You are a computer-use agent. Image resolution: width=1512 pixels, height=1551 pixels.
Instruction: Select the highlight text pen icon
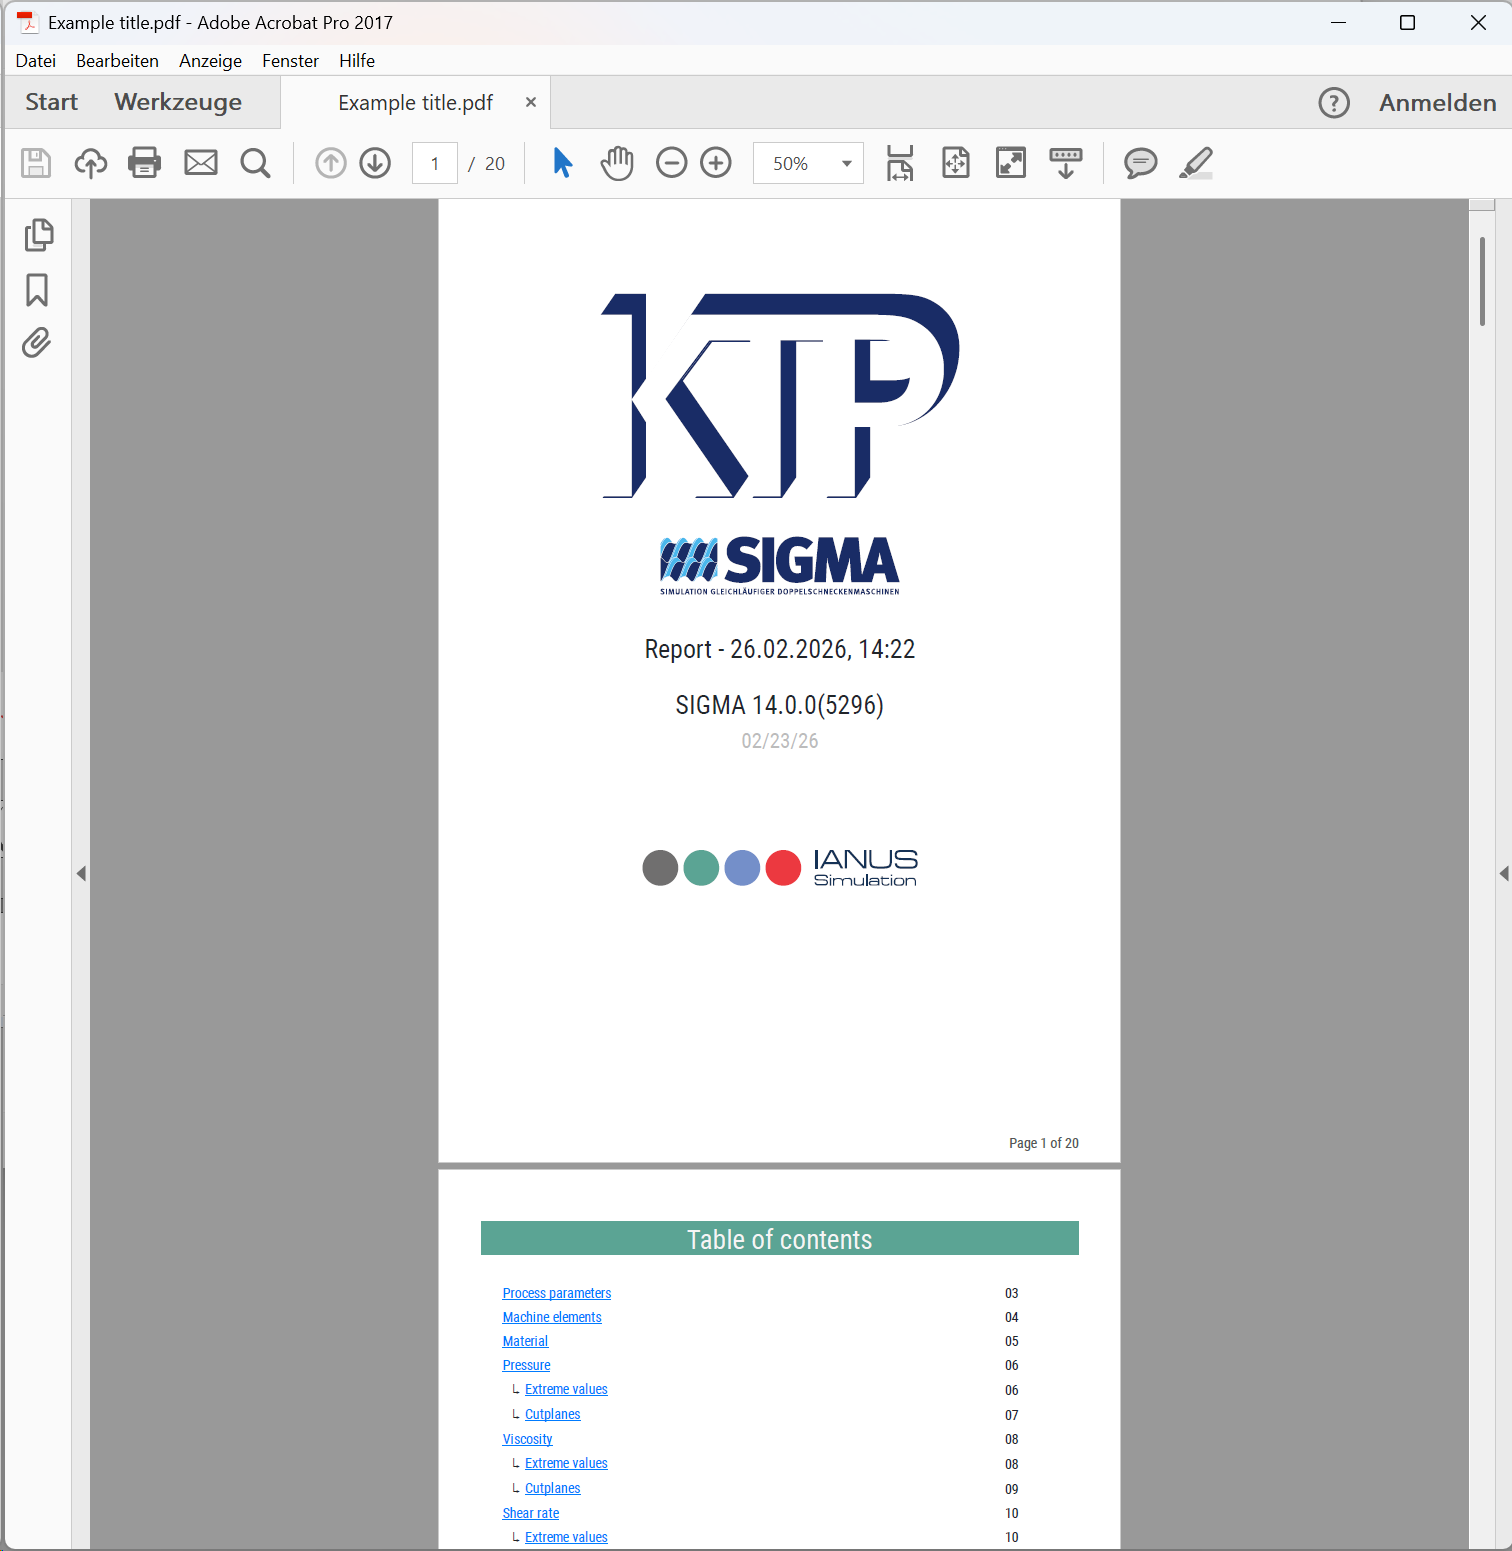pos(1196,163)
